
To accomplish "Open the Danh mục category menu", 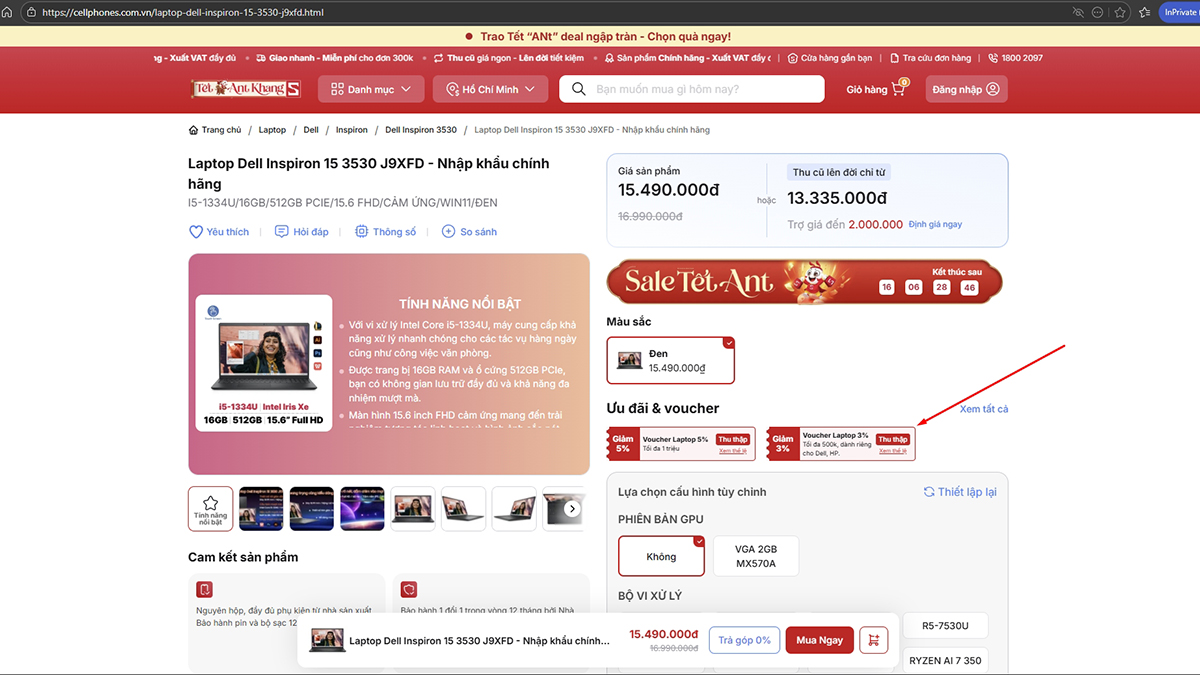I will pos(371,89).
